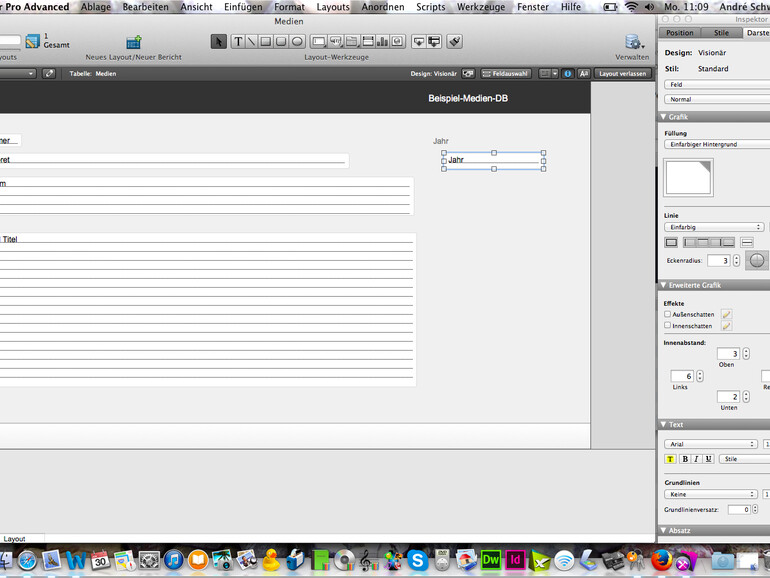Click the Layout verlassen button
The image size is (770, 578).
coord(622,74)
